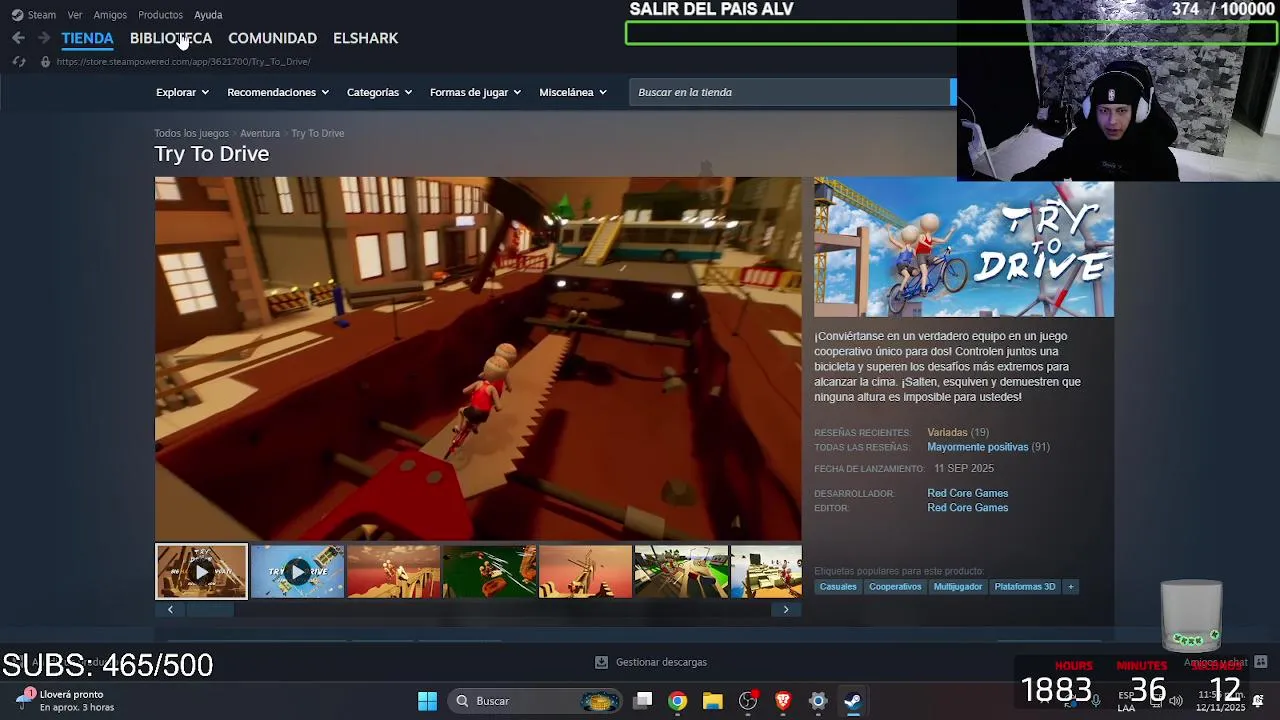Open the Todos los juegos breadcrumb
Screen dimensions: 1280x720
[191, 133]
